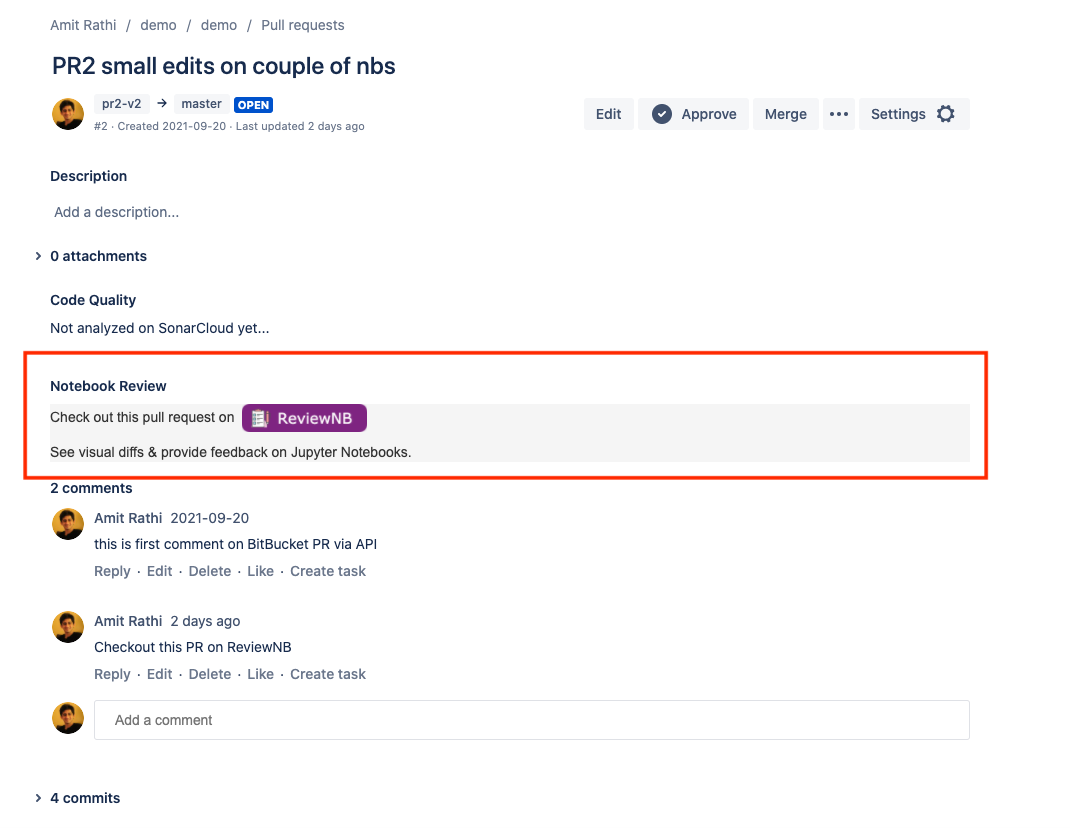Click the 2021-09-20 comment timestamp
Viewport: 1070px width, 828px height.
point(209,518)
